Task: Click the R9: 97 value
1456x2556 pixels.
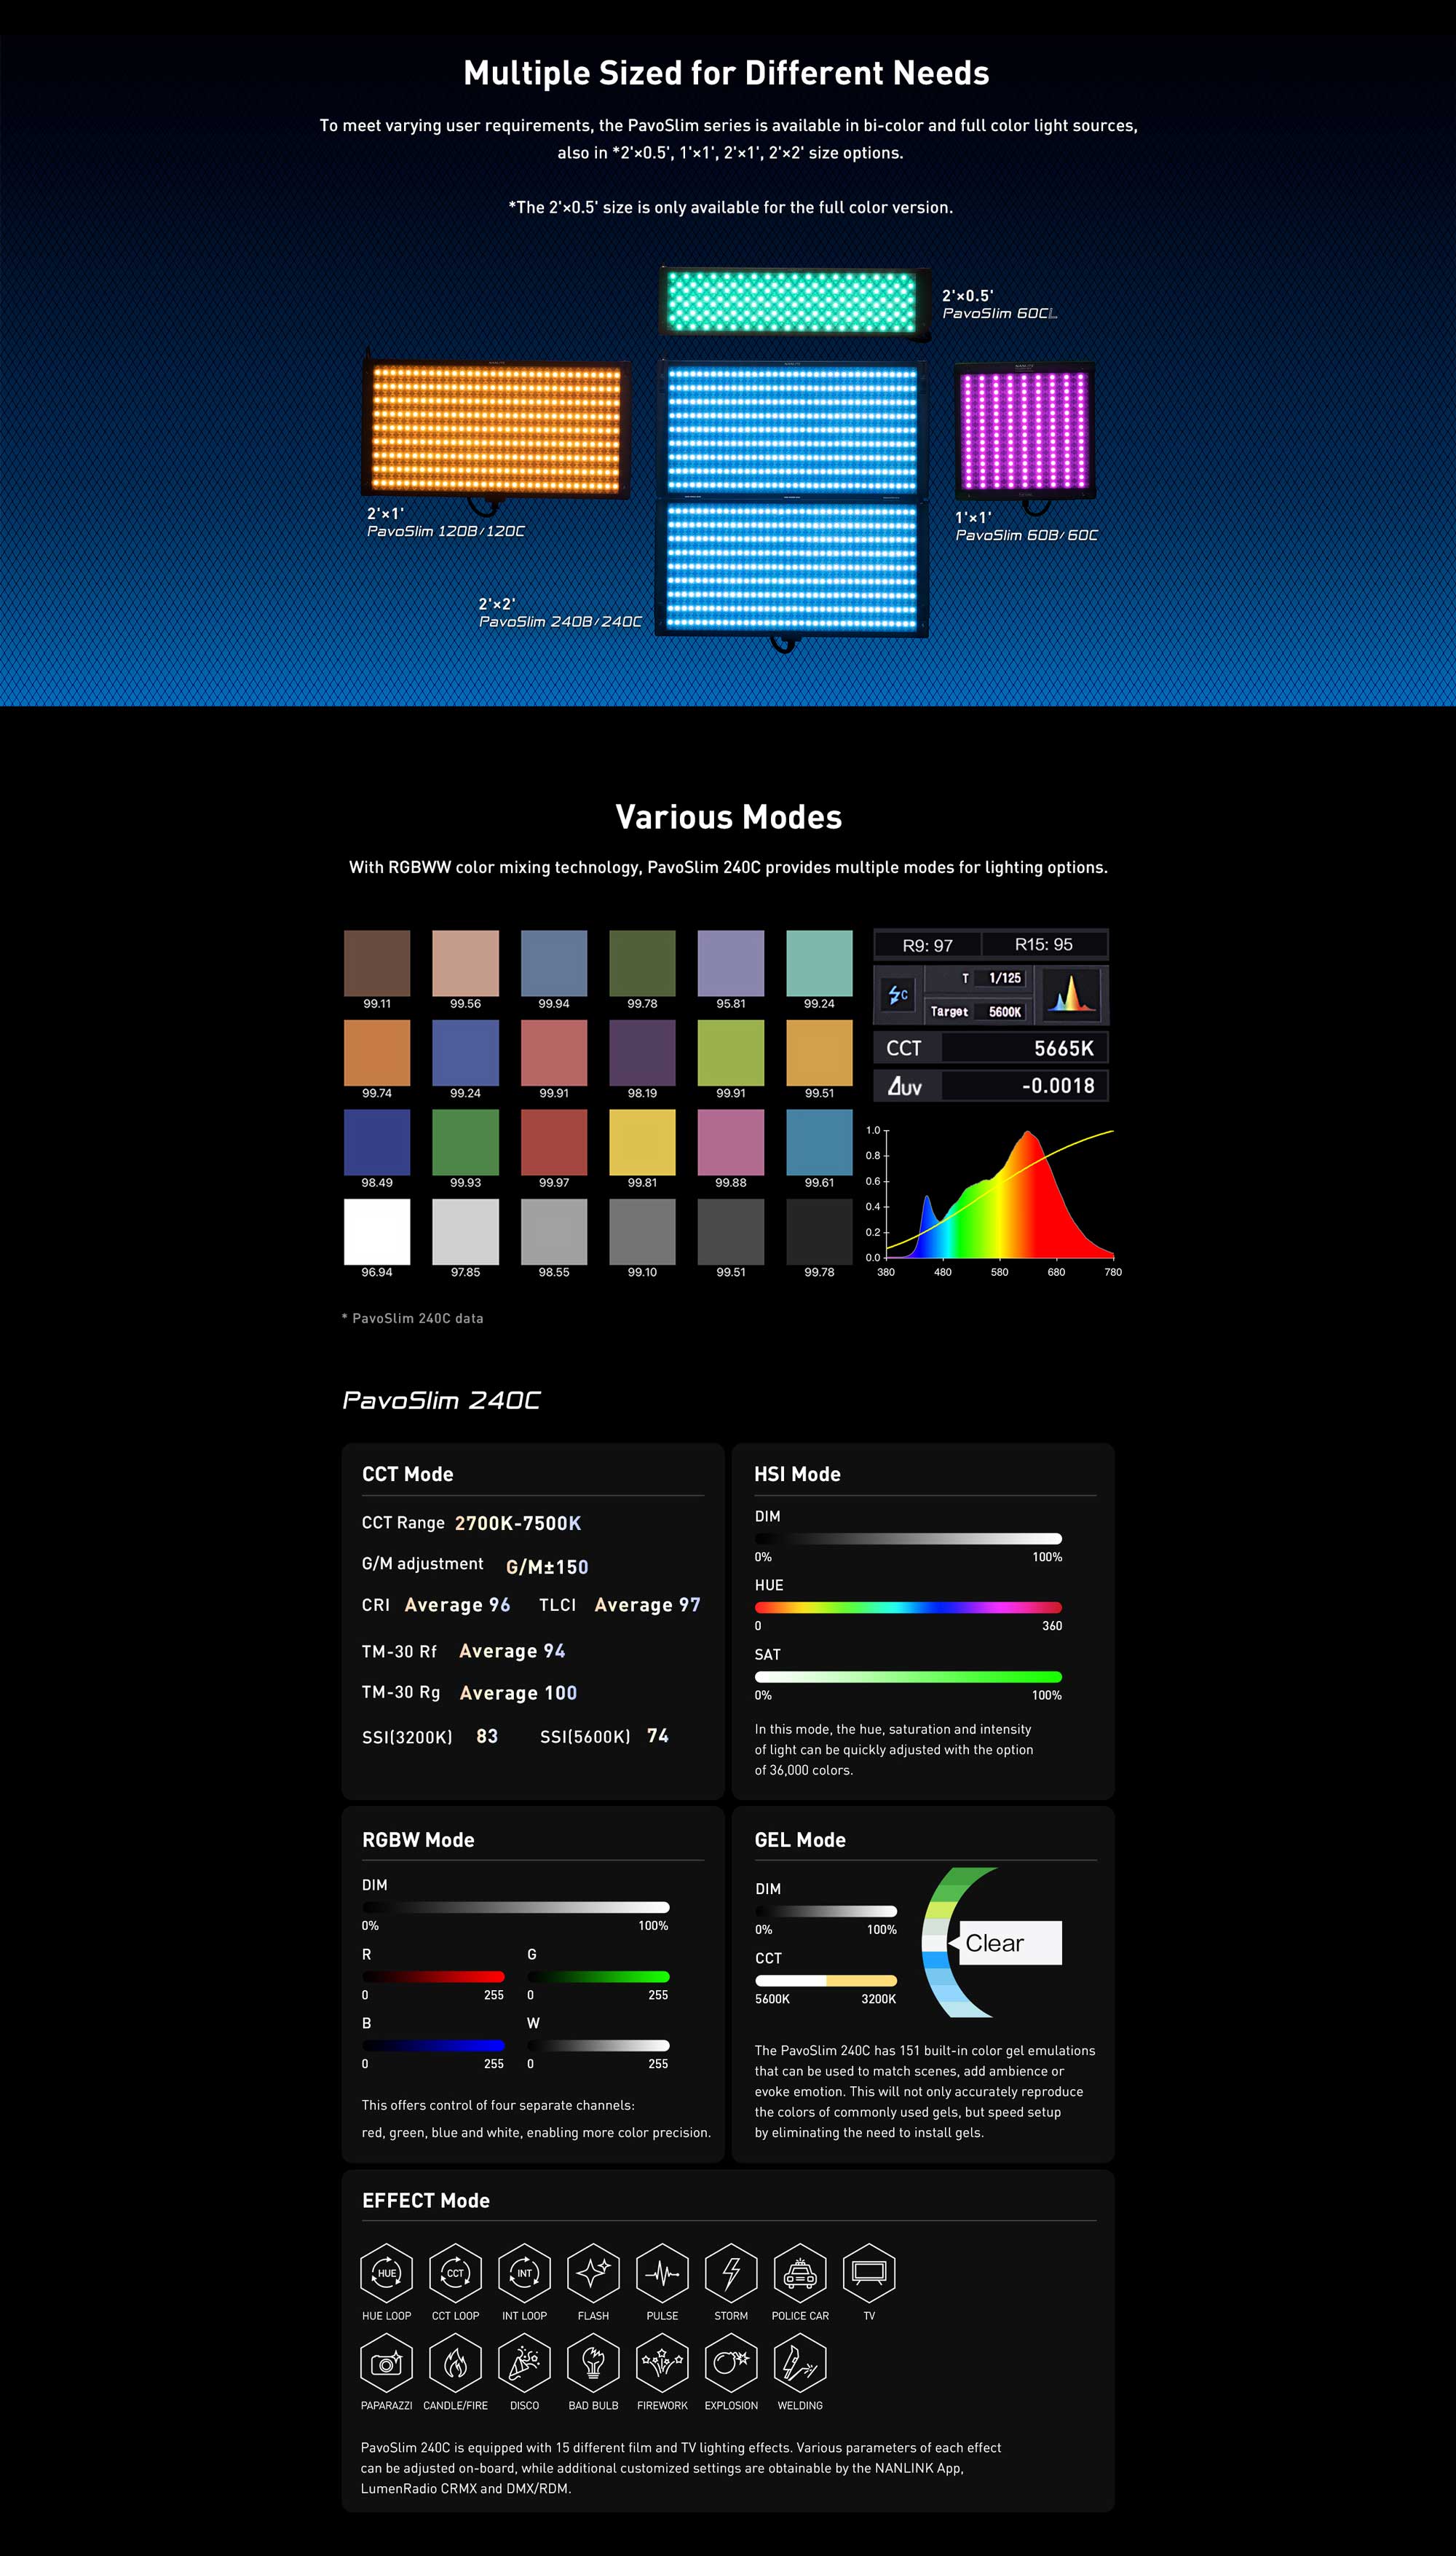Action: pyautogui.click(x=927, y=945)
